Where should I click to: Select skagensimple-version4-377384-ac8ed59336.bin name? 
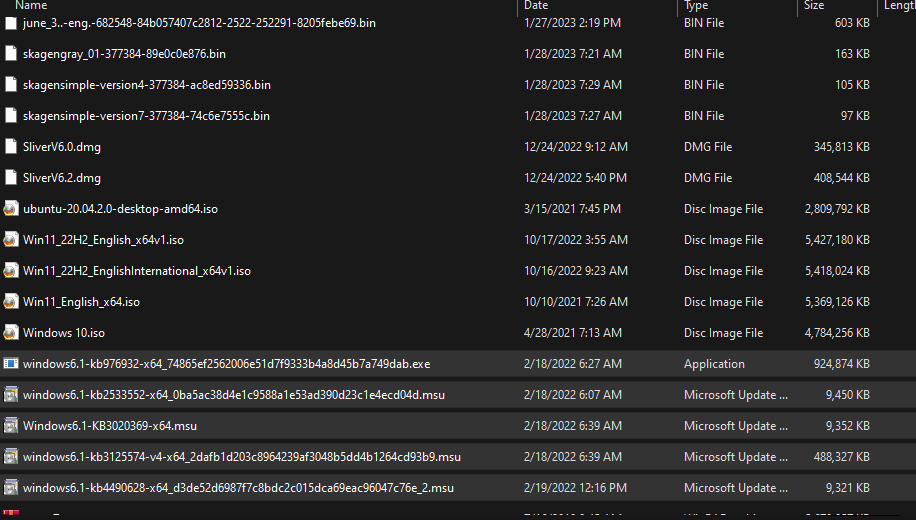147,85
